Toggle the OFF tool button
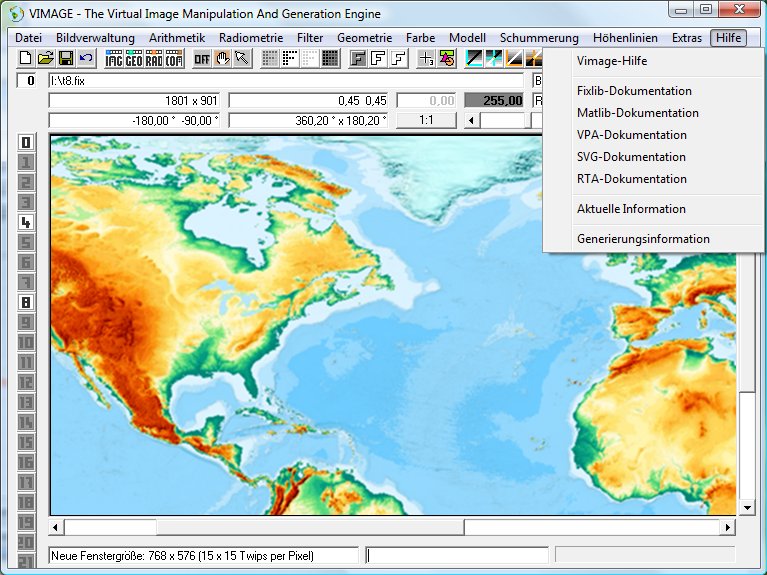 202,59
